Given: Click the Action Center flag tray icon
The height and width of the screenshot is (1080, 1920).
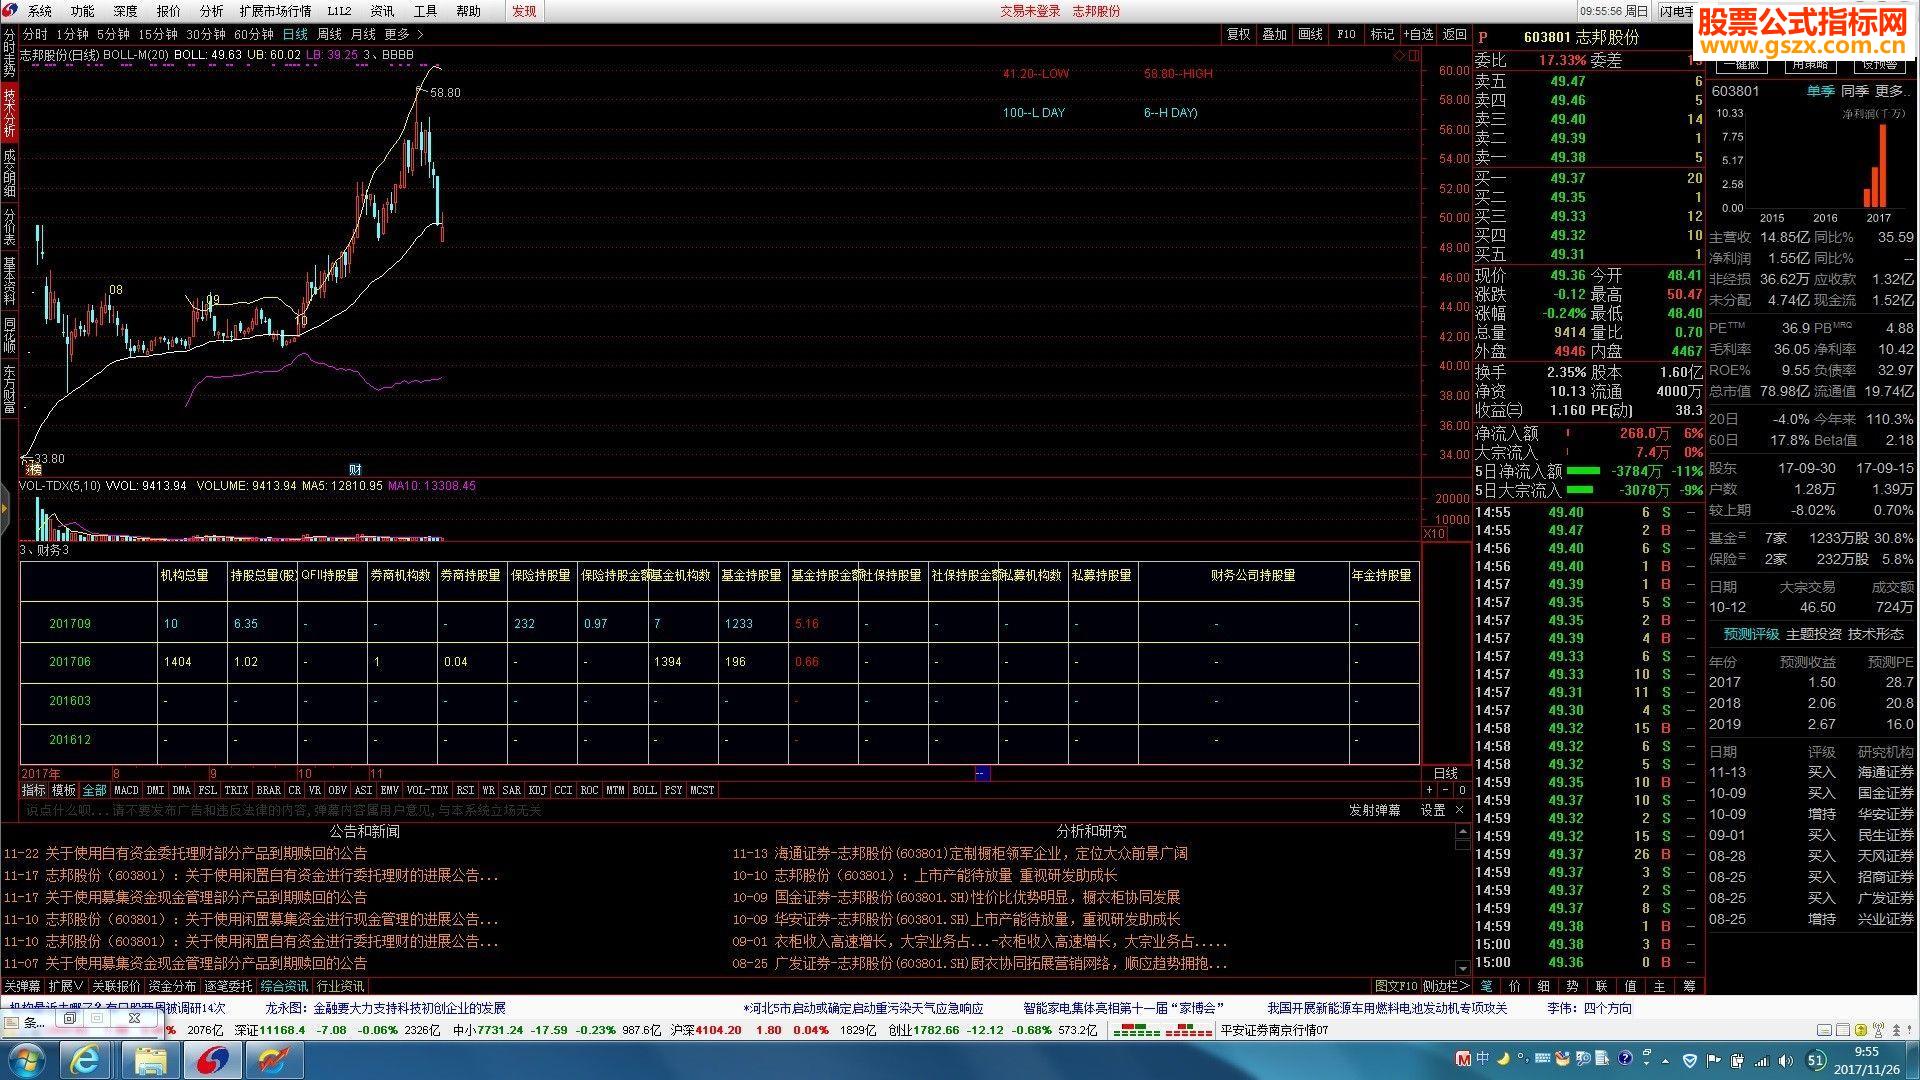Looking at the screenshot, I should [1714, 1060].
